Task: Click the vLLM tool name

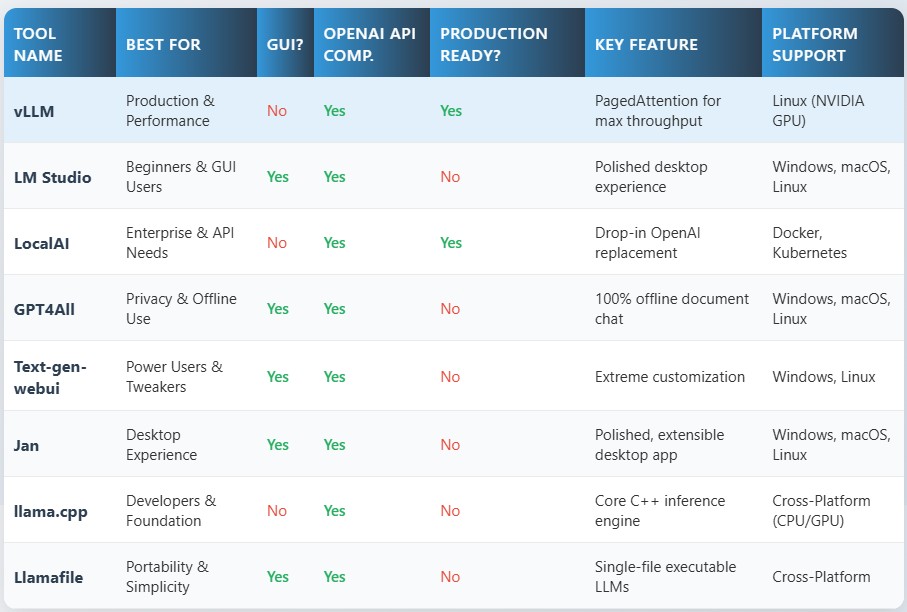Action: pyautogui.click(x=34, y=111)
